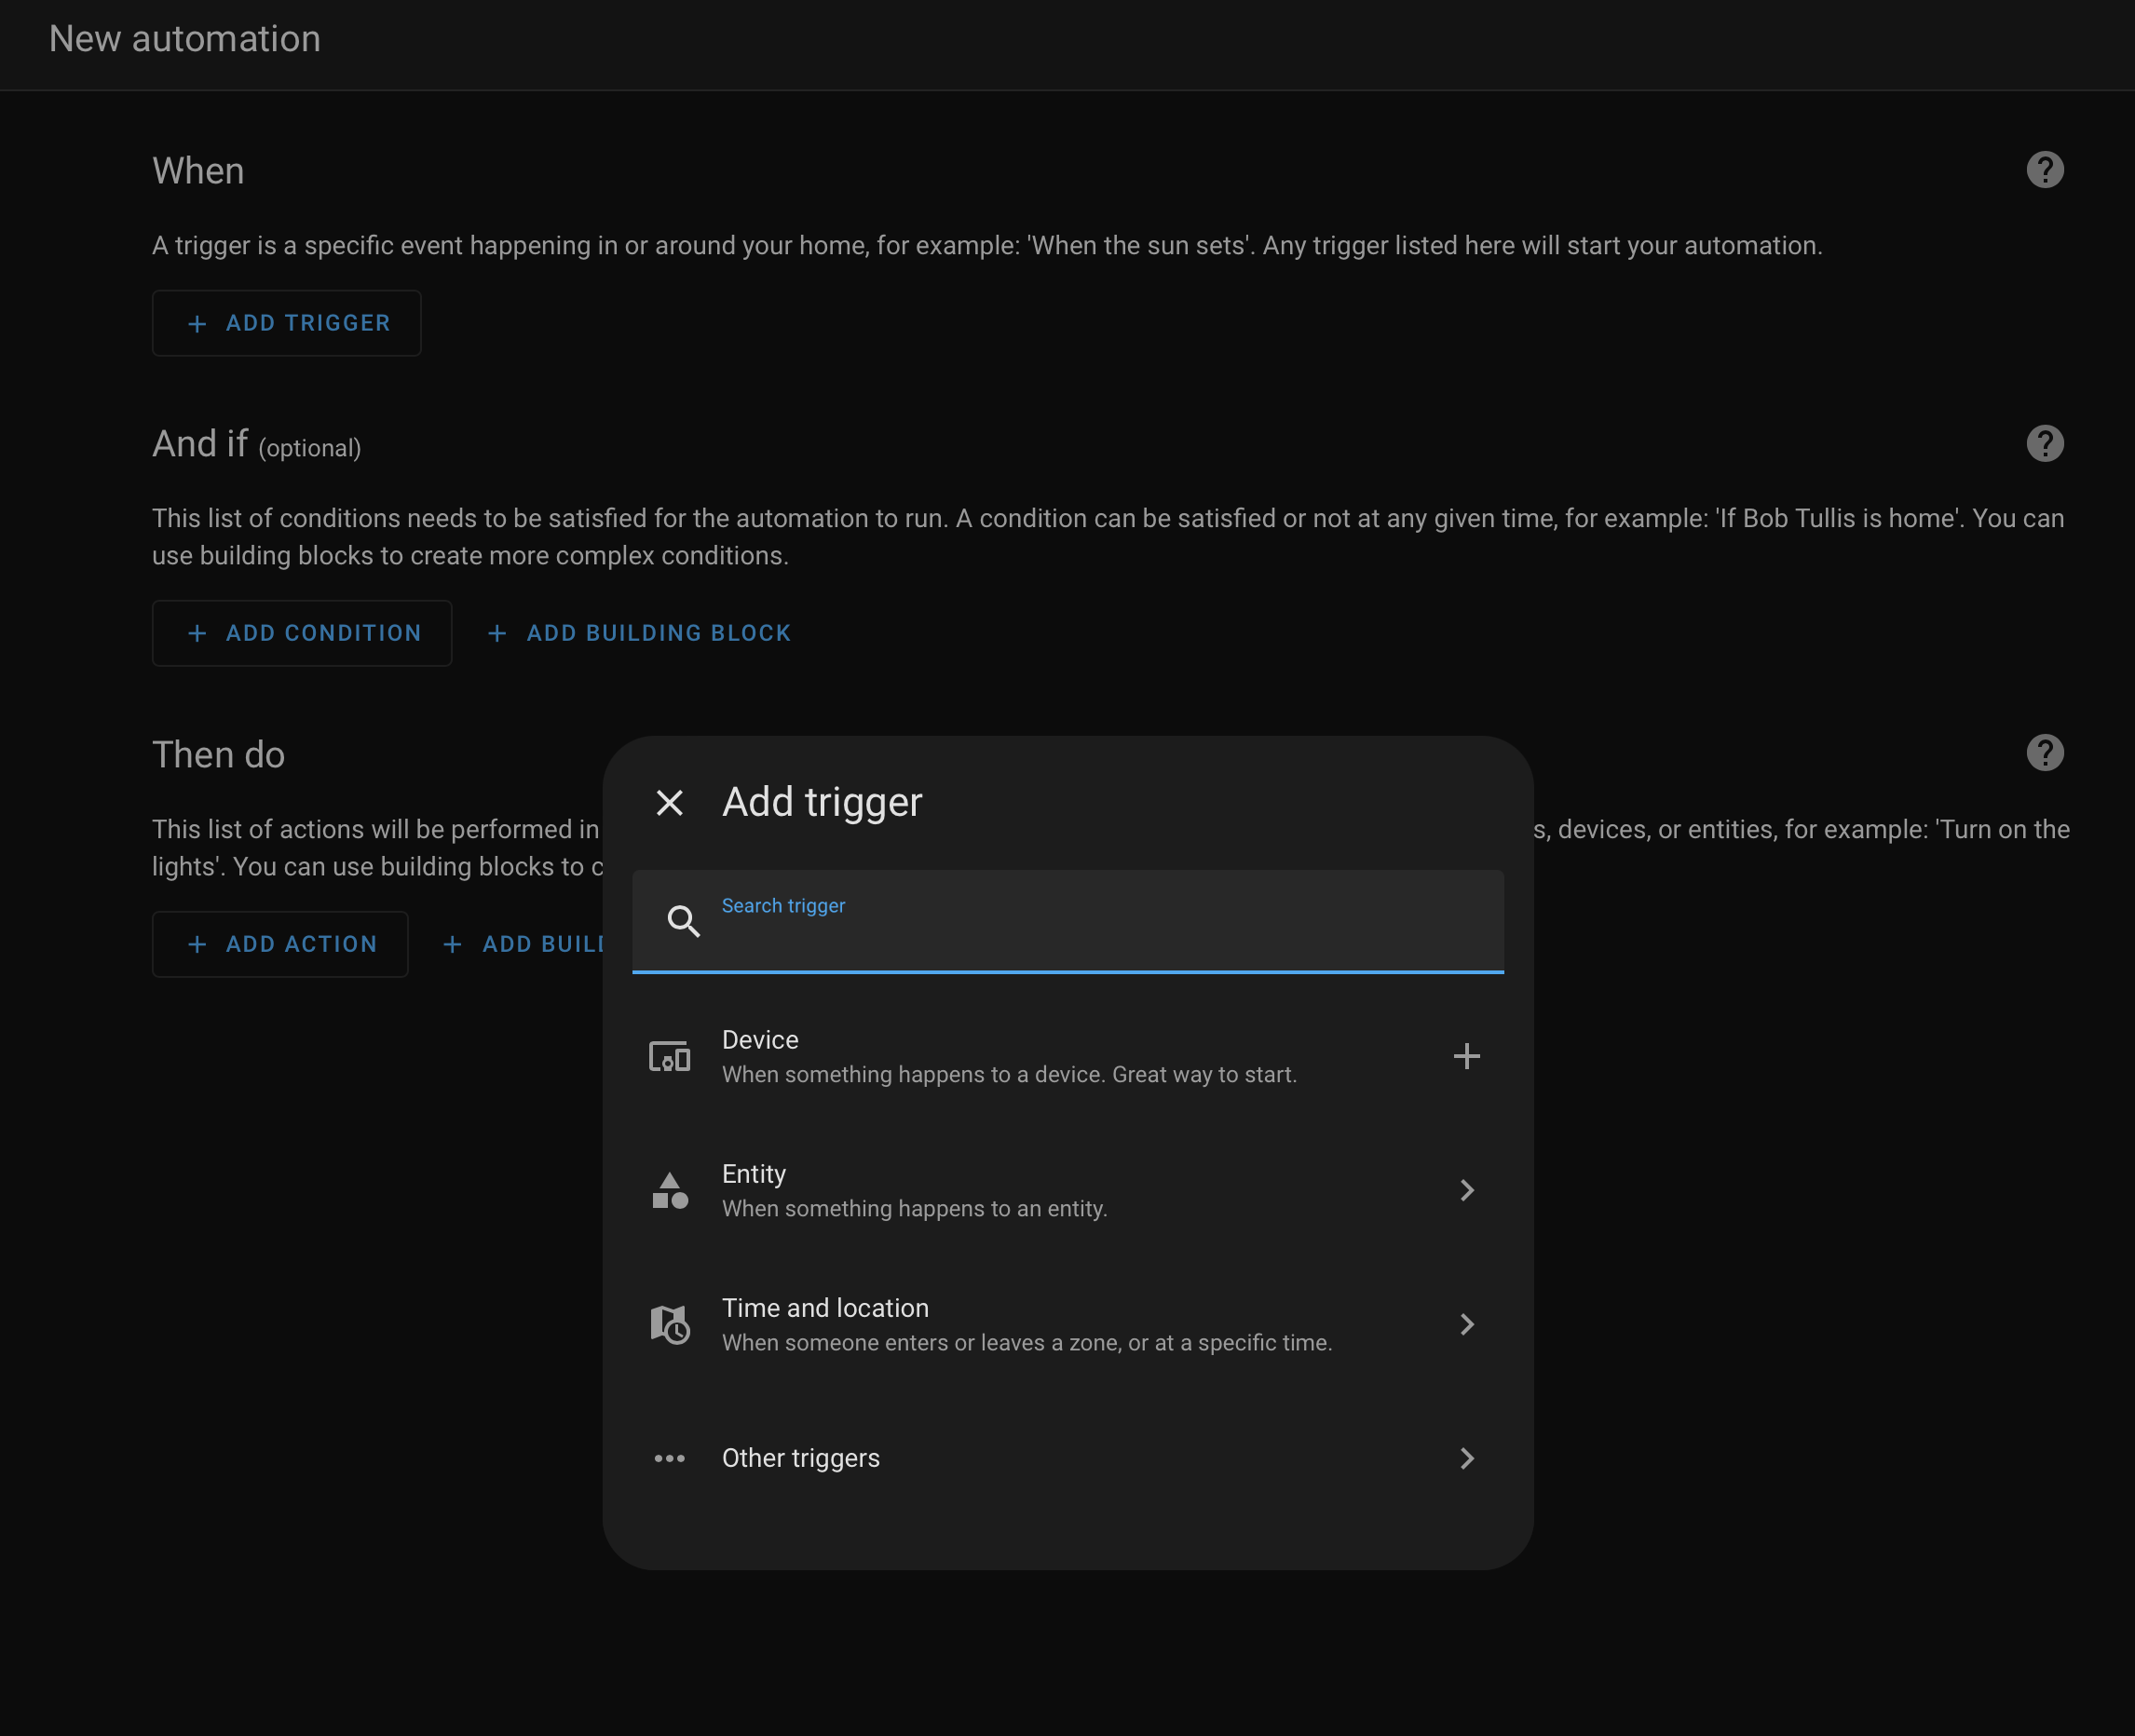Click the And if section help icon
Image resolution: width=2135 pixels, height=1736 pixels.
click(x=2044, y=442)
